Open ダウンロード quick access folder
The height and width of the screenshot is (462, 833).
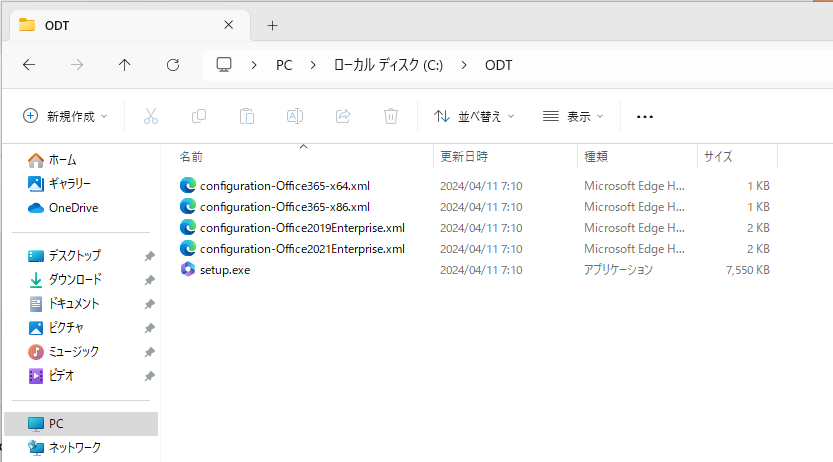click(64, 279)
